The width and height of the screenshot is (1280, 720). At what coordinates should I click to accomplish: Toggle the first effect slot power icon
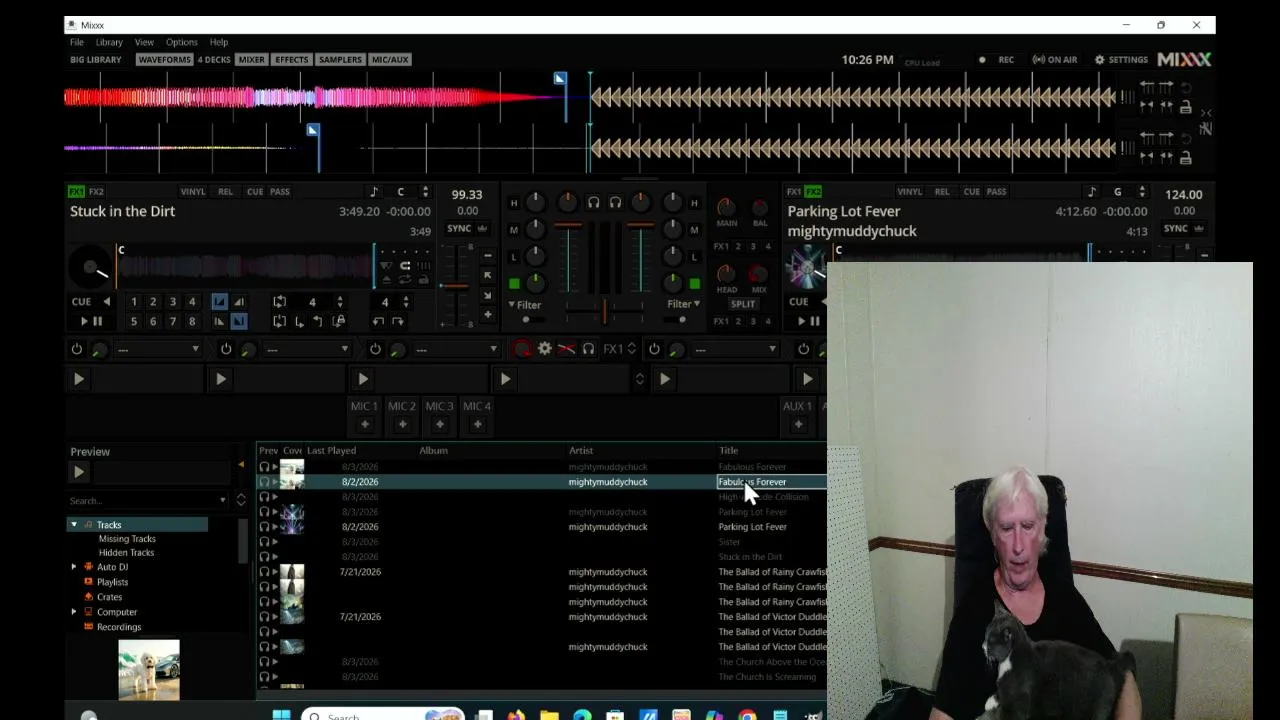pos(76,349)
